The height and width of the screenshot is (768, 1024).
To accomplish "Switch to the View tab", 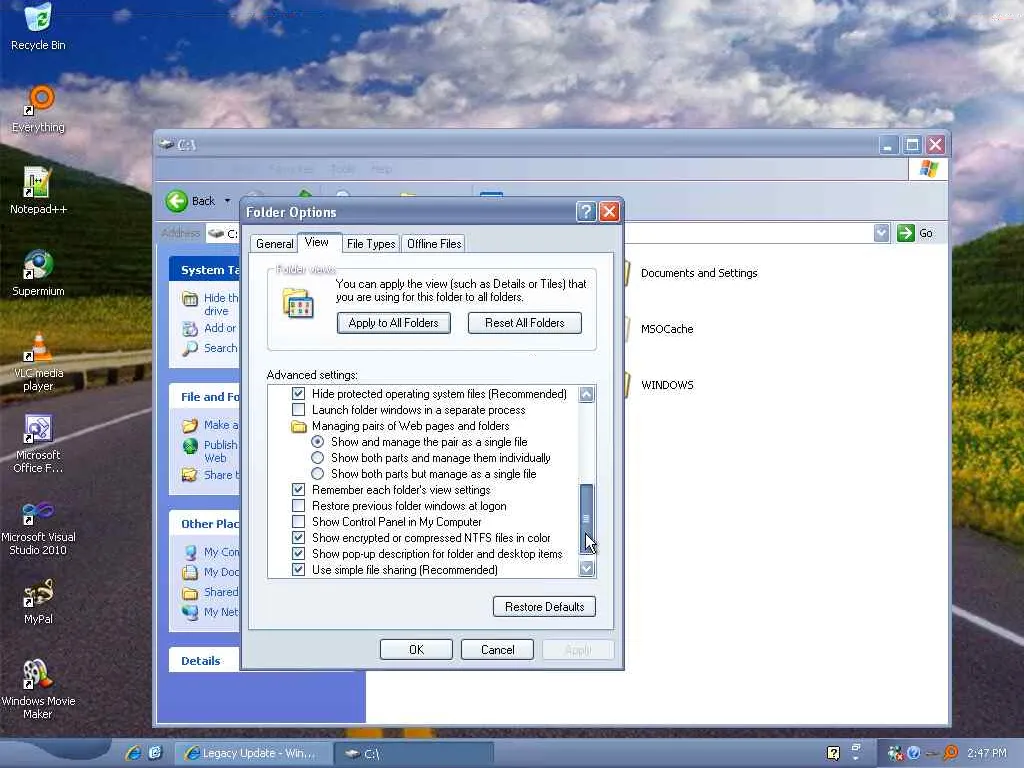I will (317, 242).
